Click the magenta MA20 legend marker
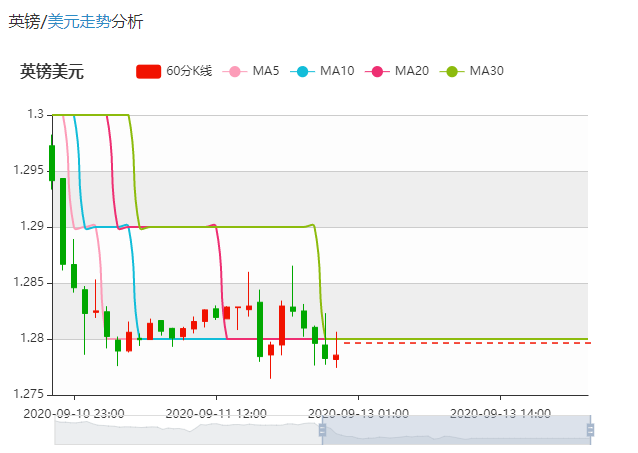Image resolution: width=638 pixels, height=453 pixels. 379,71
